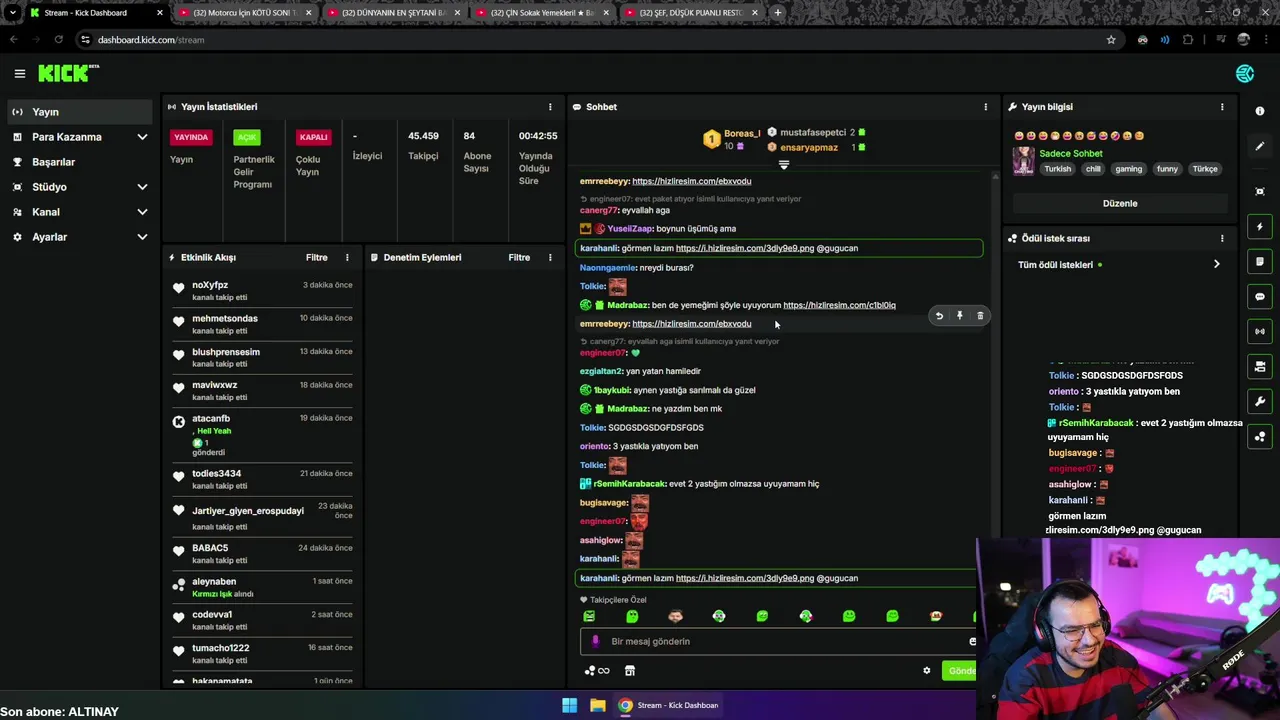Switch to the ŞEF, DÜŞÜK PUANLI tab

[x=691, y=13]
